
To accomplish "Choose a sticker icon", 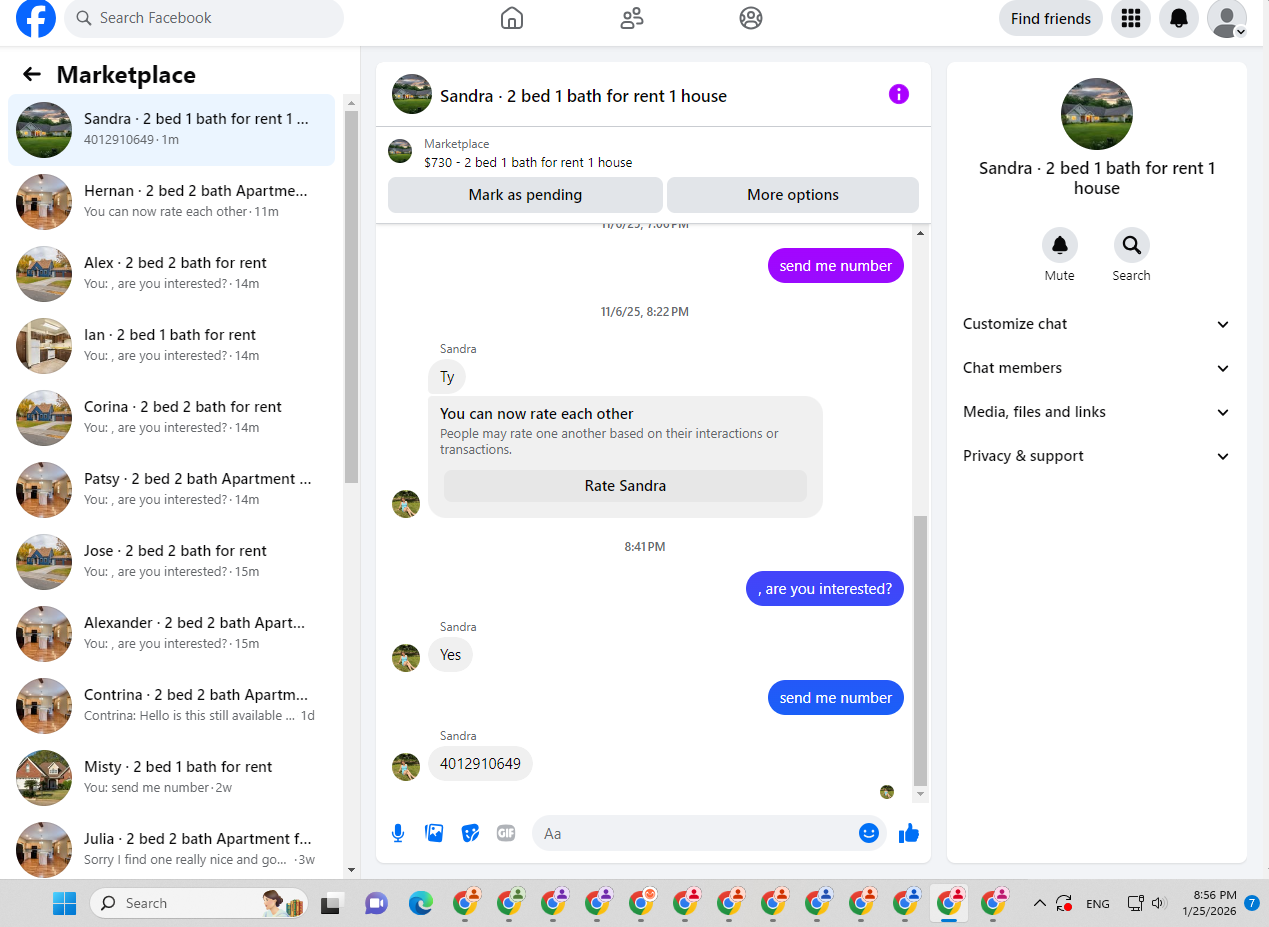I will coord(470,833).
